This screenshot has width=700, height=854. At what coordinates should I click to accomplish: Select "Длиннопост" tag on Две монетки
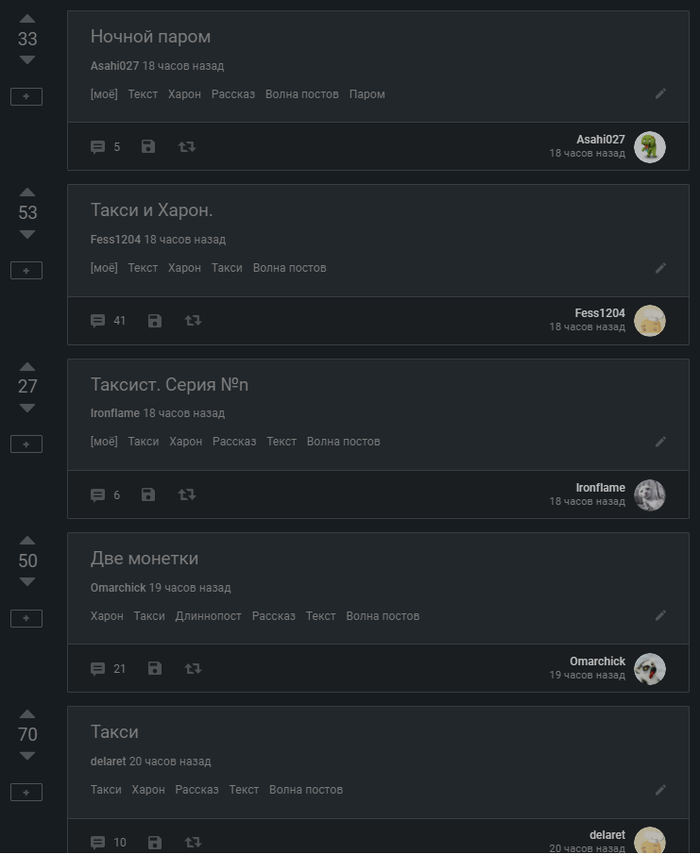tap(208, 616)
